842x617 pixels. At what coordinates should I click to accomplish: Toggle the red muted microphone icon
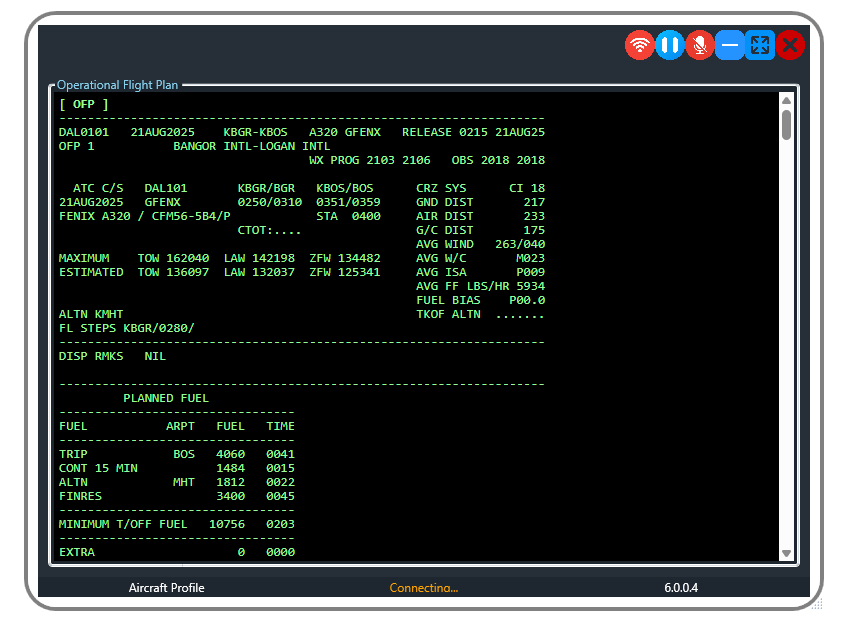[x=700, y=45]
